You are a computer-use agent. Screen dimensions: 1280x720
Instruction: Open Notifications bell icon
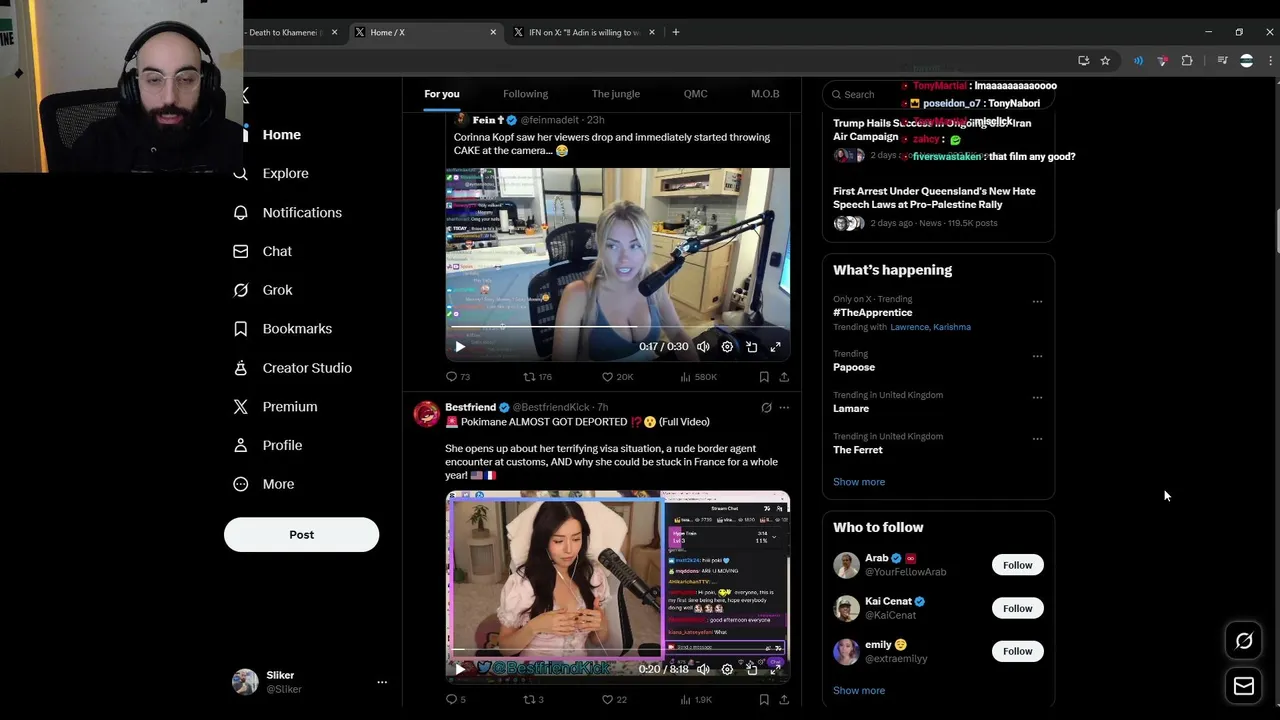tap(241, 212)
